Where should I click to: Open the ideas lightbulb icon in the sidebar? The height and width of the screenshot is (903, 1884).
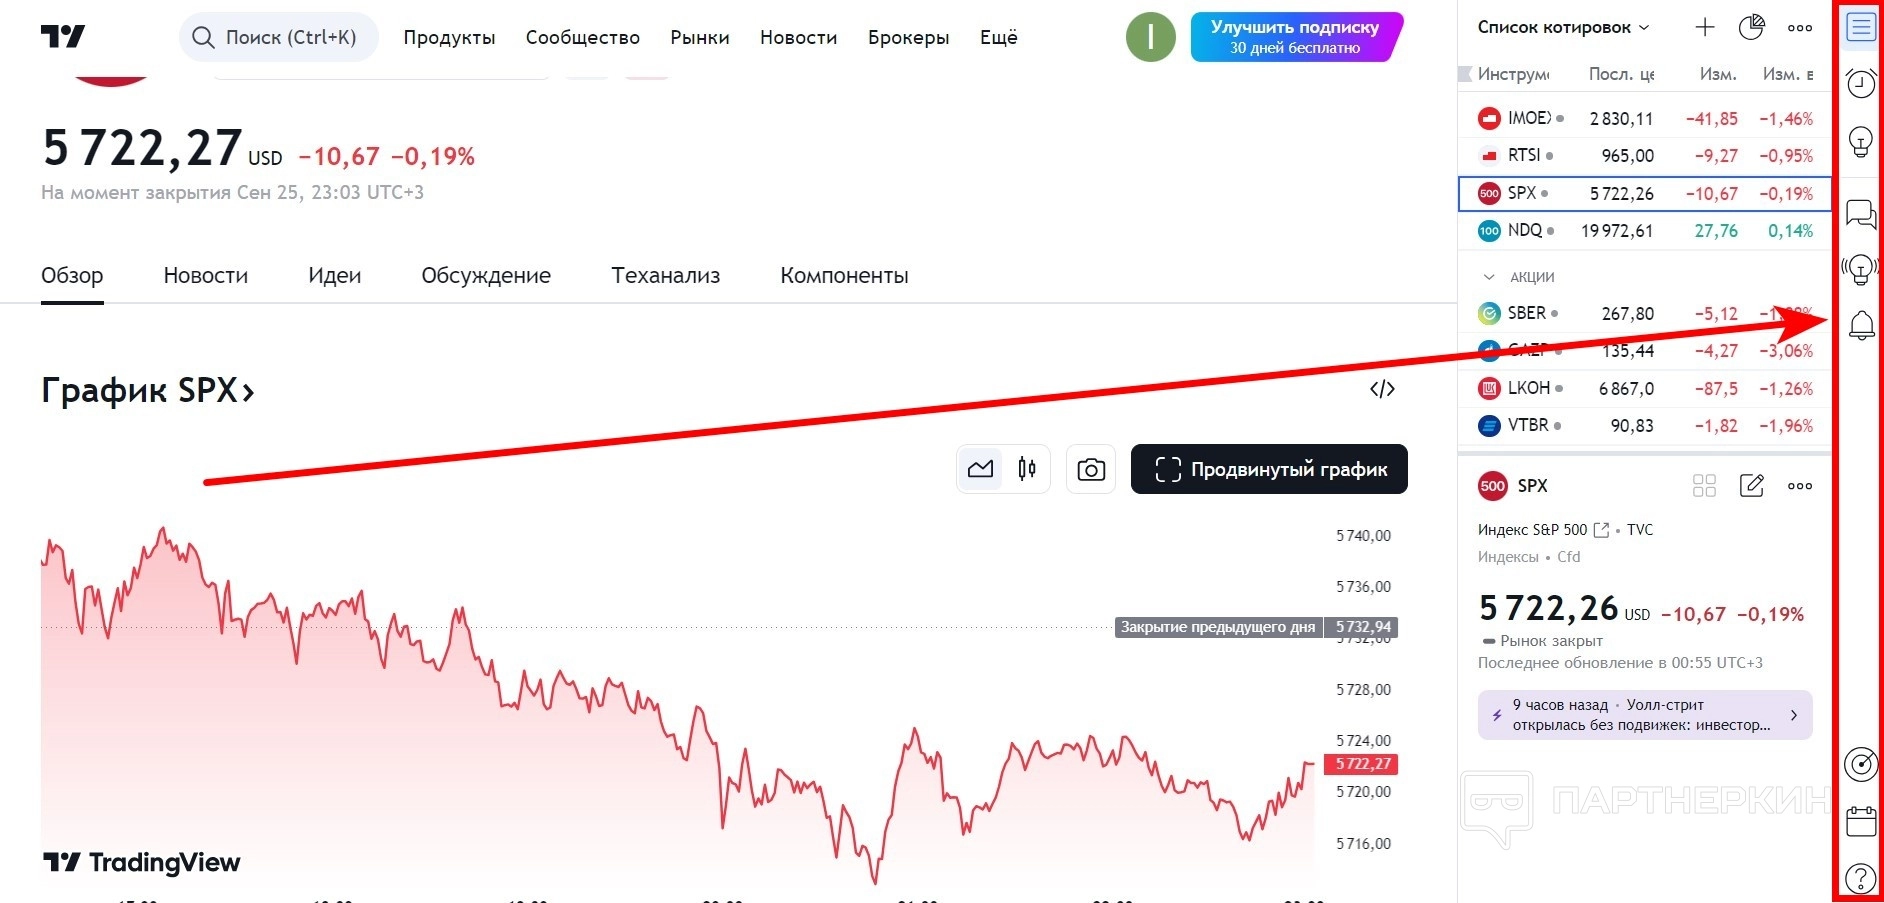(1860, 141)
